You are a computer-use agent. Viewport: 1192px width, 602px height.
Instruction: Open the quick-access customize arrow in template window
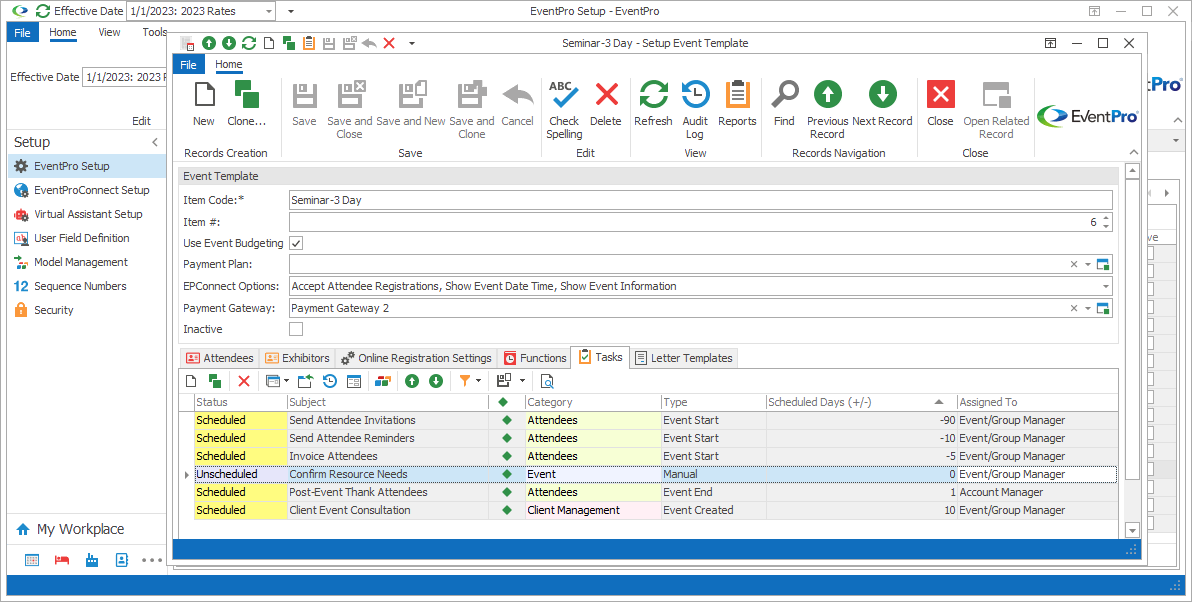coord(411,43)
